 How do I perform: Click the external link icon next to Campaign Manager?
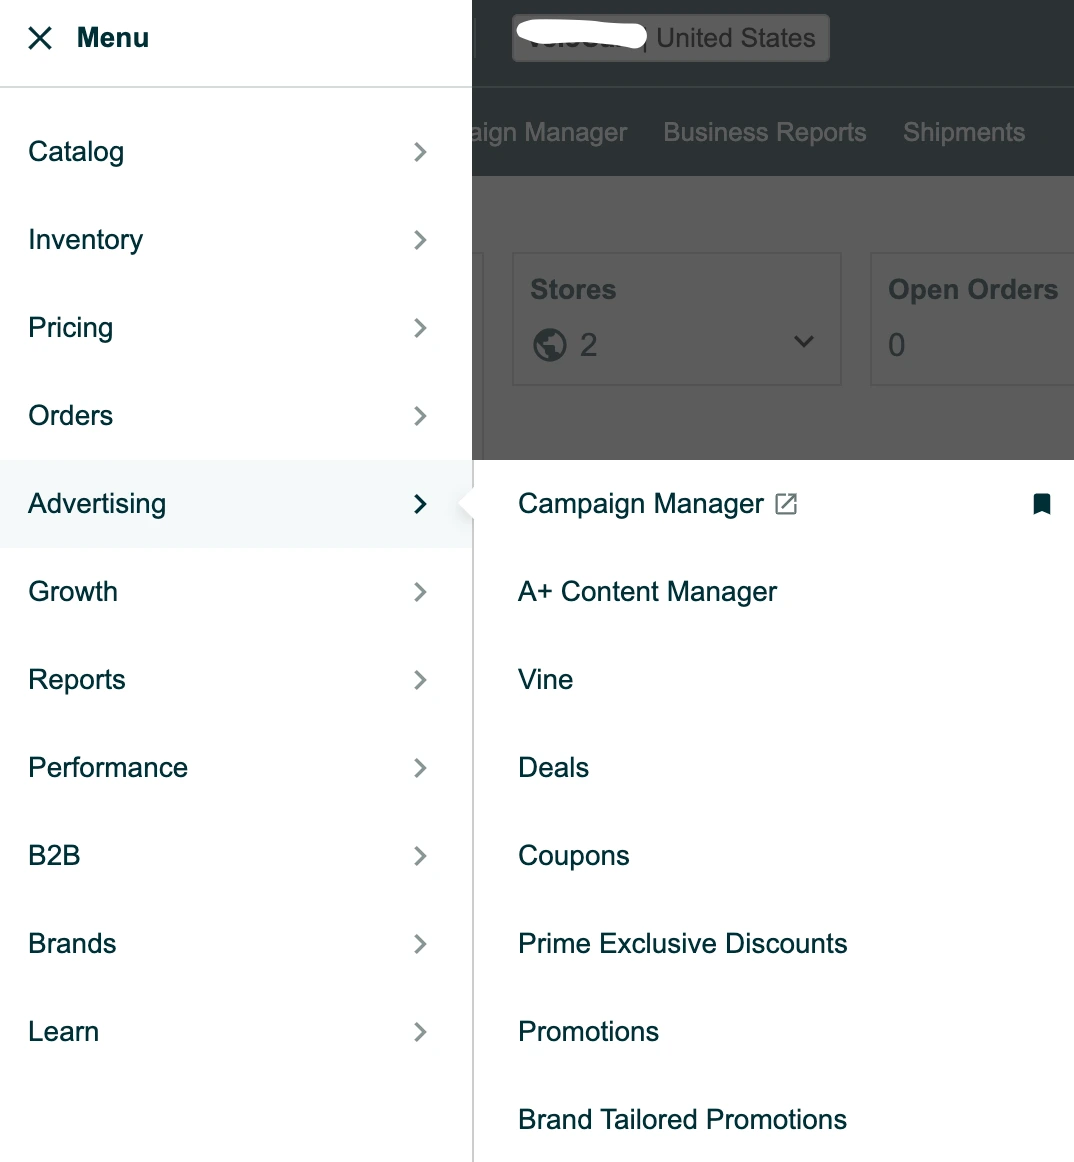[787, 504]
